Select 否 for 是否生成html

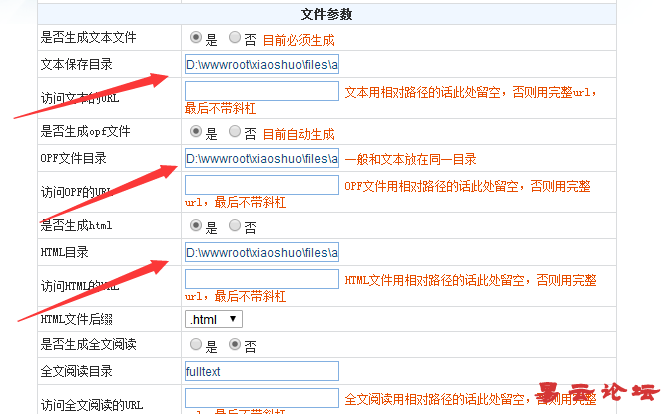click(235, 225)
